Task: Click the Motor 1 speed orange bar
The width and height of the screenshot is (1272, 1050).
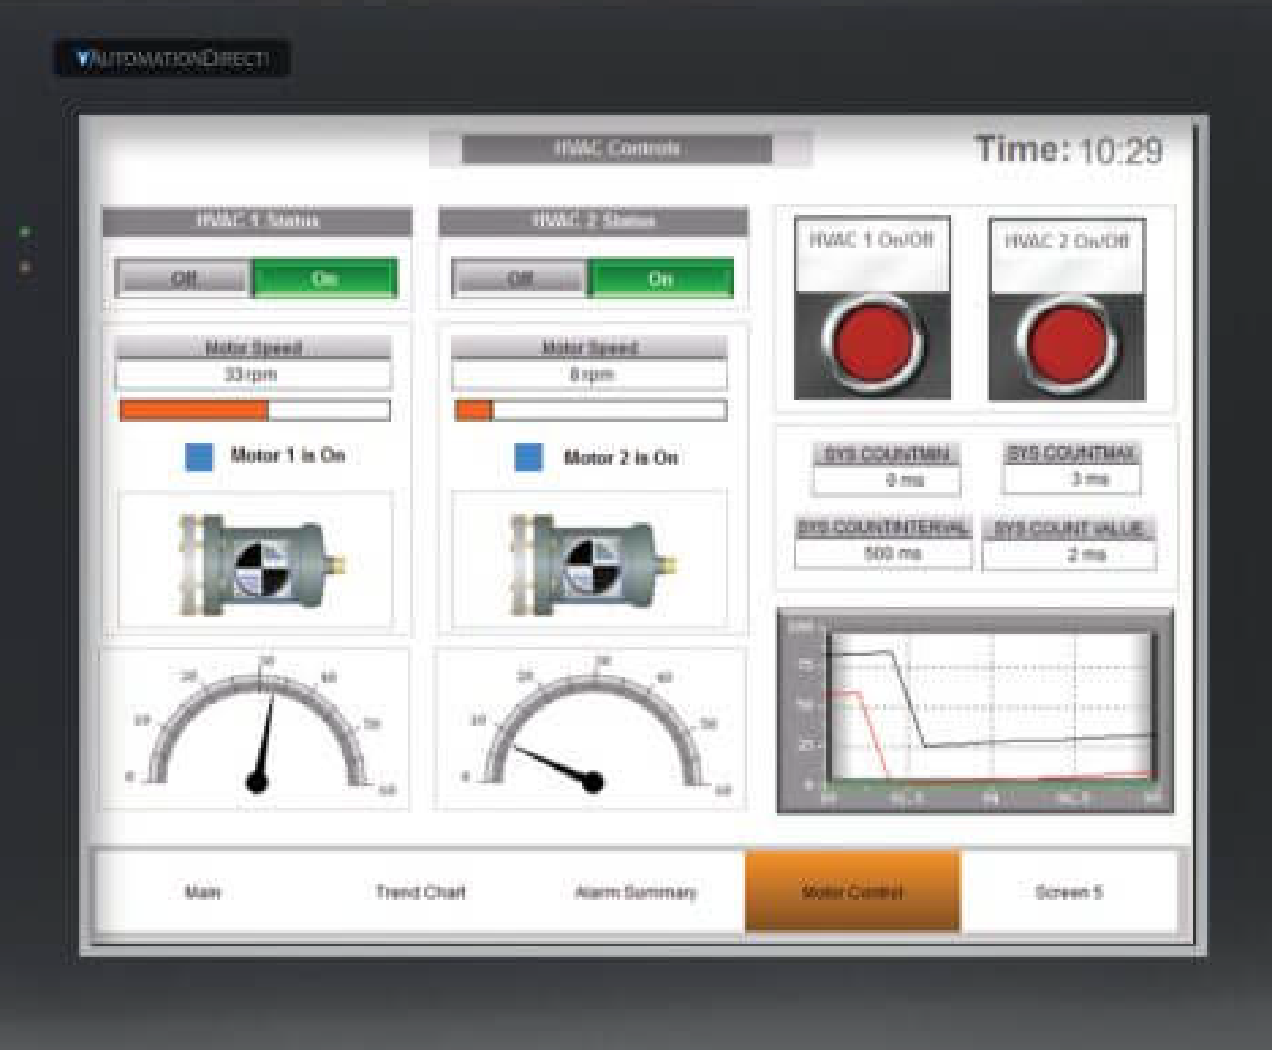Action: [194, 410]
